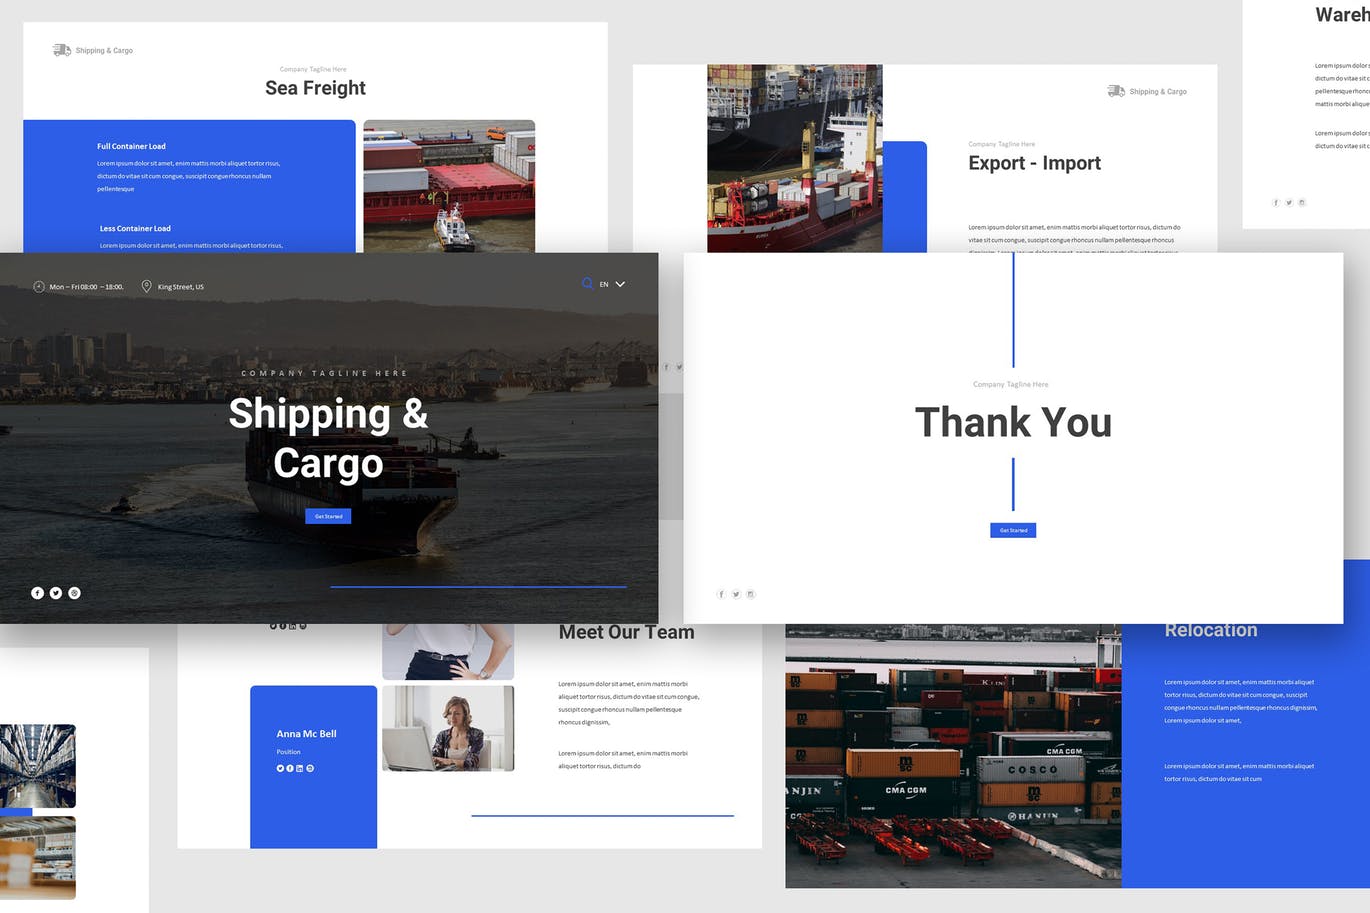Select the warehouse aisle thumbnail image

(x=38, y=765)
